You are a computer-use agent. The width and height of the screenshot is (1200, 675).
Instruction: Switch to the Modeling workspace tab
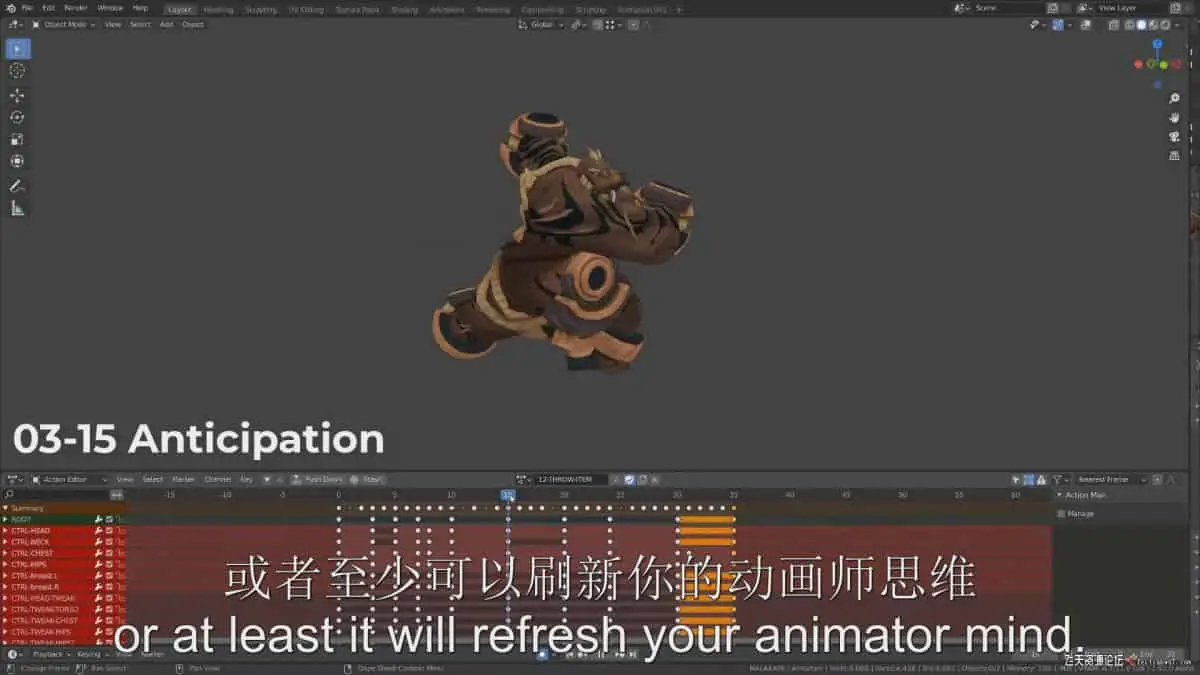218,9
